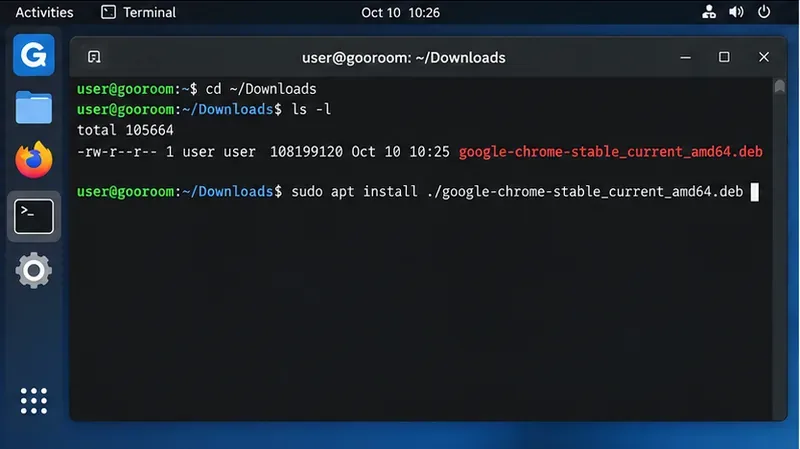This screenshot has height=449, width=800.
Task: Click the Activities button
Action: coord(44,12)
